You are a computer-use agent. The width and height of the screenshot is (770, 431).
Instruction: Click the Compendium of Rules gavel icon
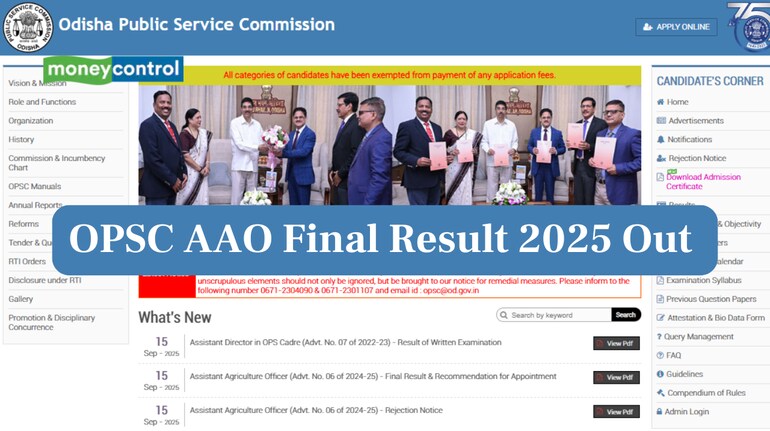click(x=660, y=393)
